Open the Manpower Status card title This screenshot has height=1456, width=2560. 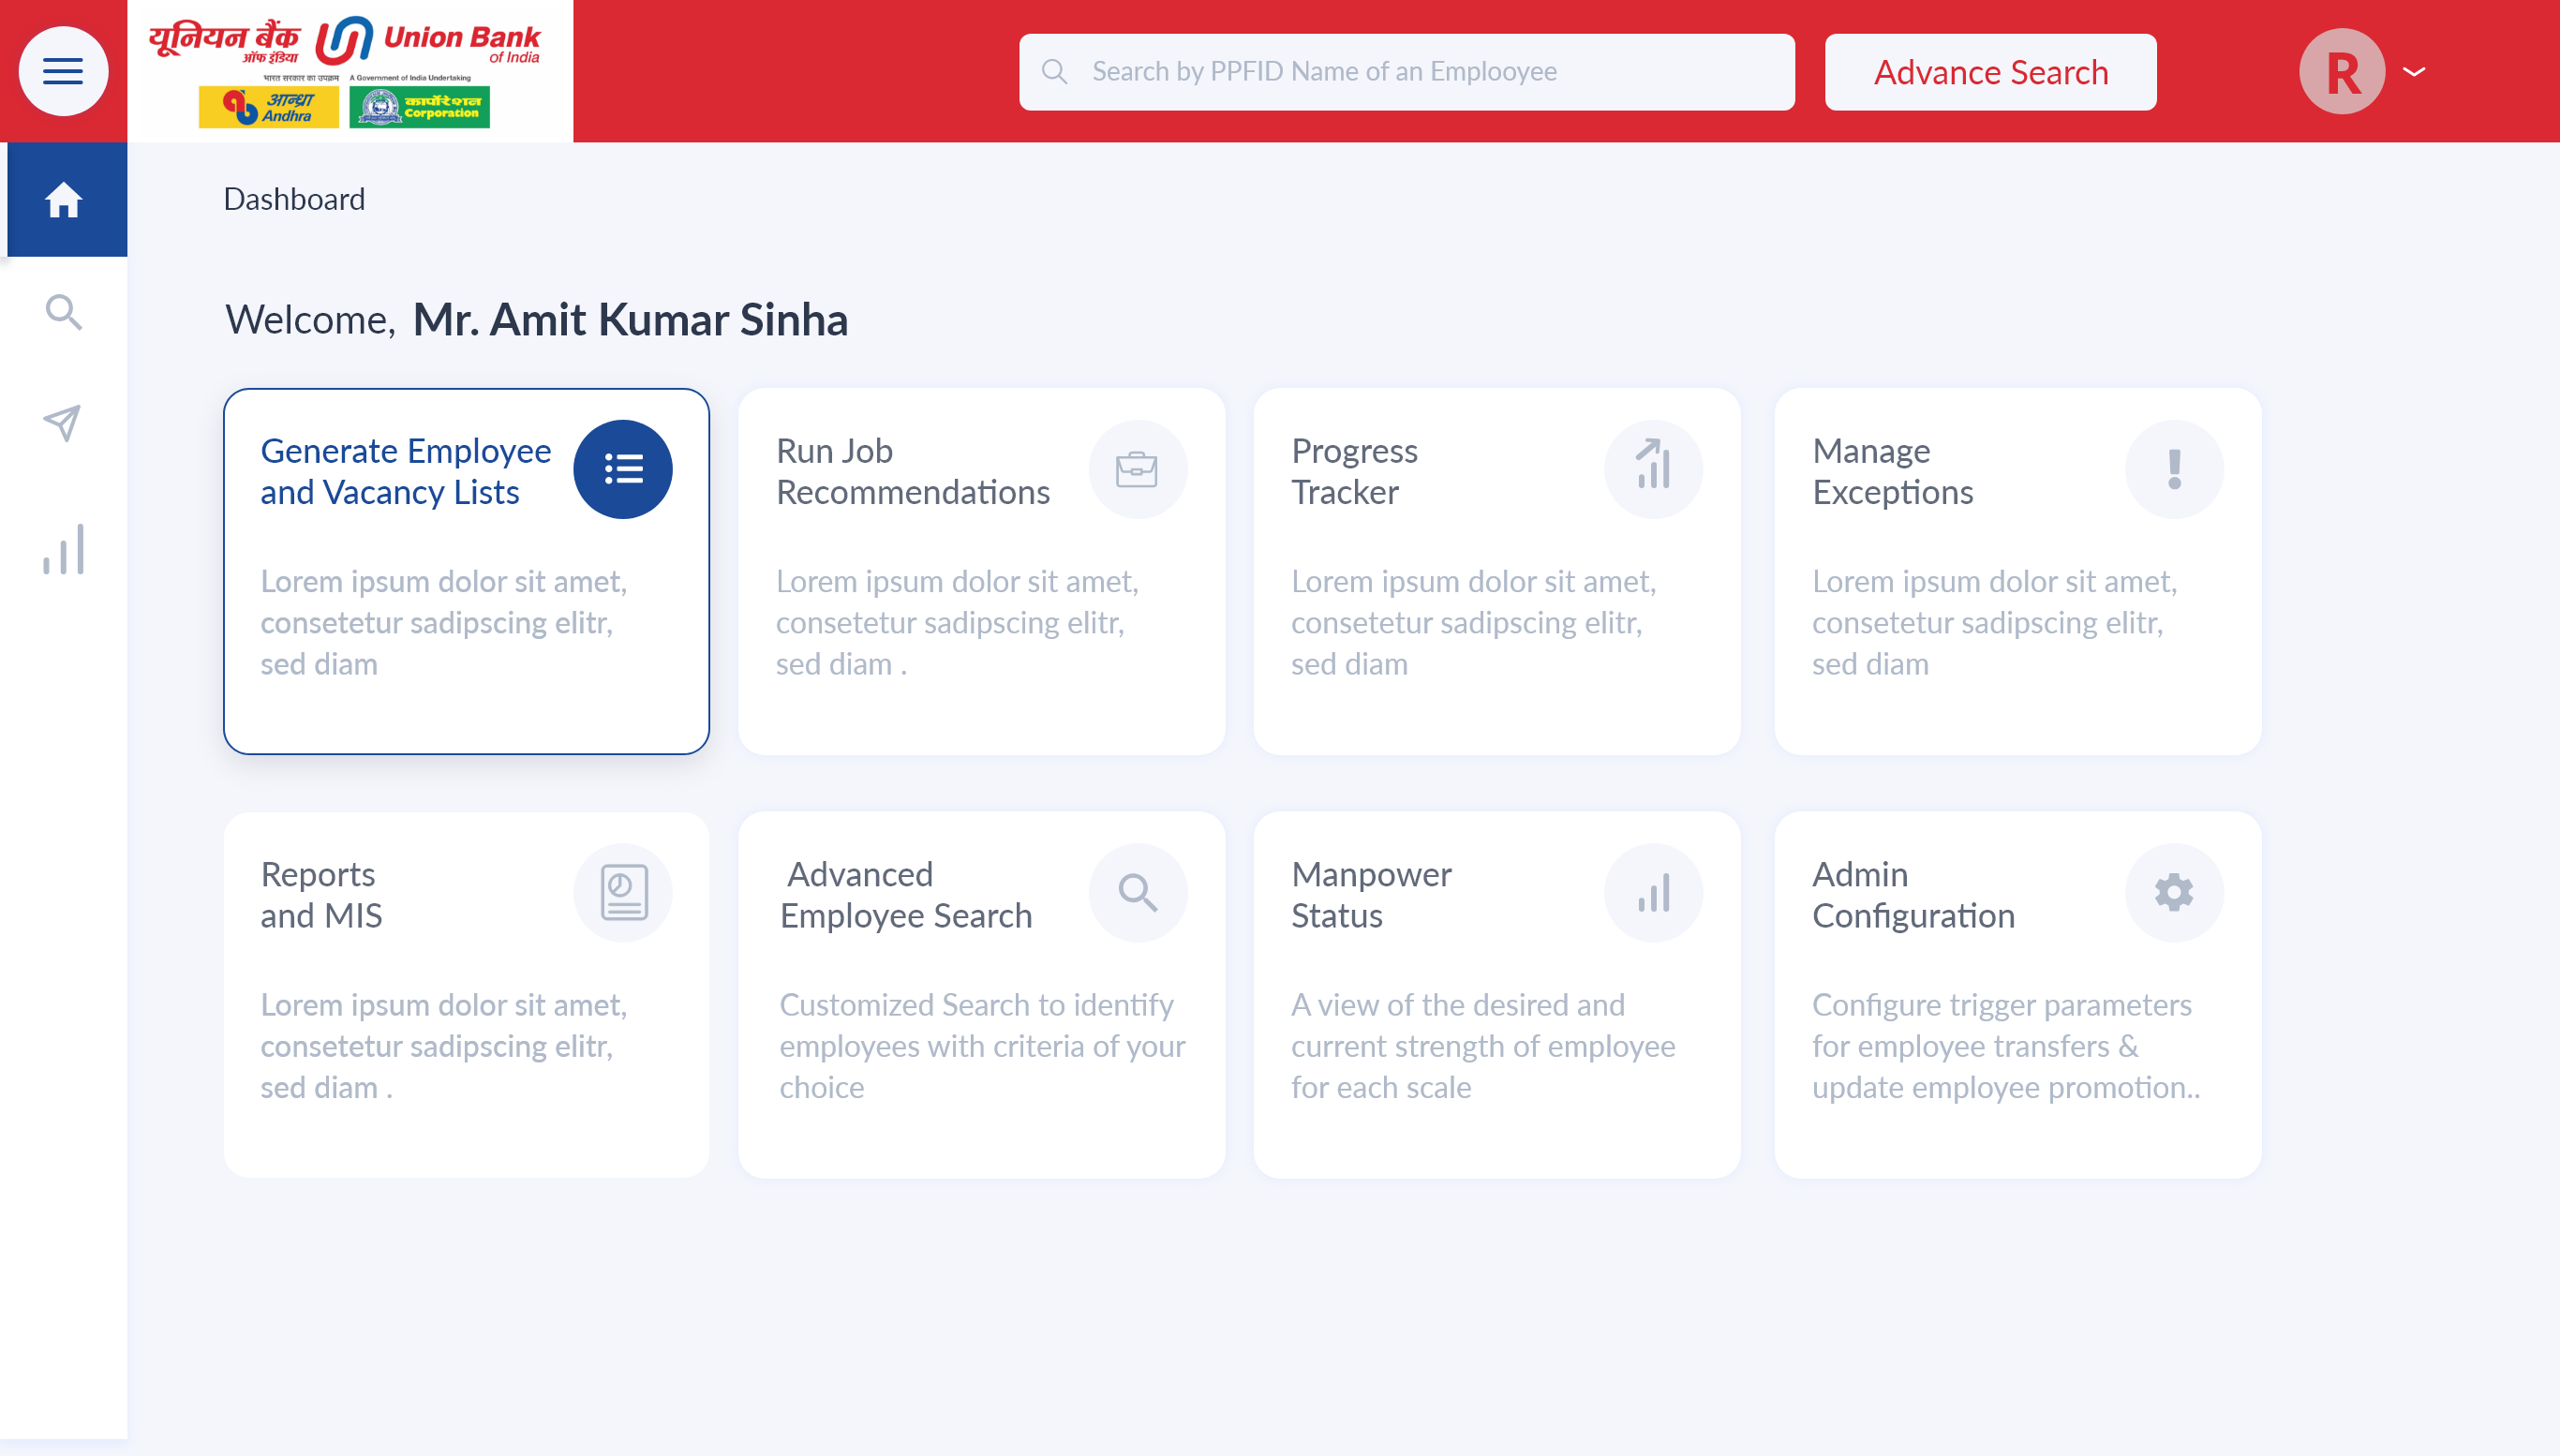[1370, 894]
